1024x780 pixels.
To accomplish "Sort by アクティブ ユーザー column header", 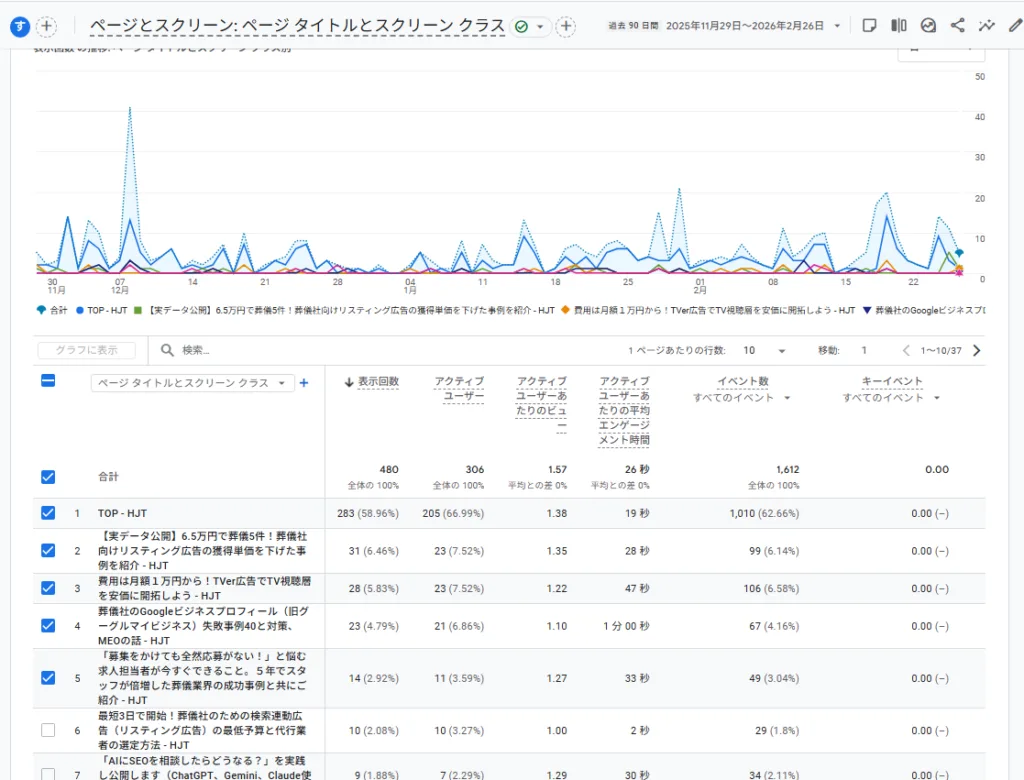I will [458, 389].
